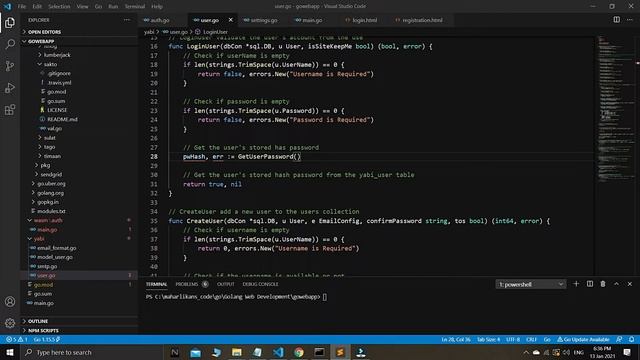Open Google Chrome from the taskbar
Screen dimensions: 640x360
tap(299, 352)
